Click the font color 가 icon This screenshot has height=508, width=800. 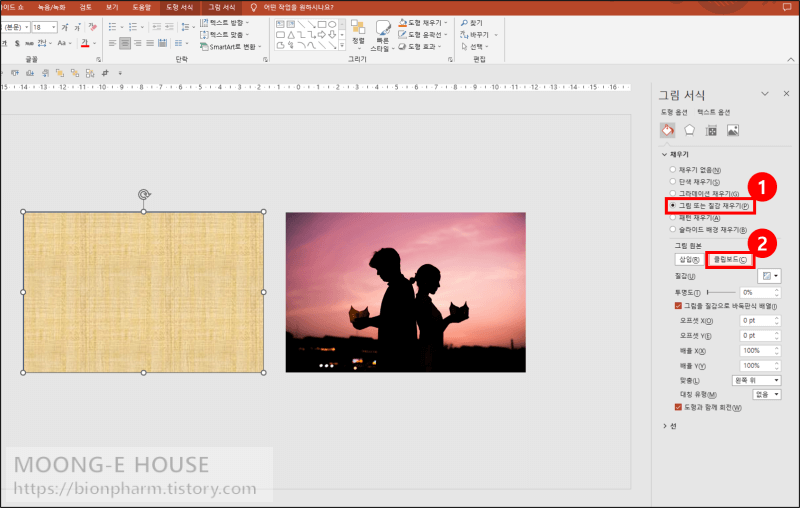pyautogui.click(x=85, y=43)
